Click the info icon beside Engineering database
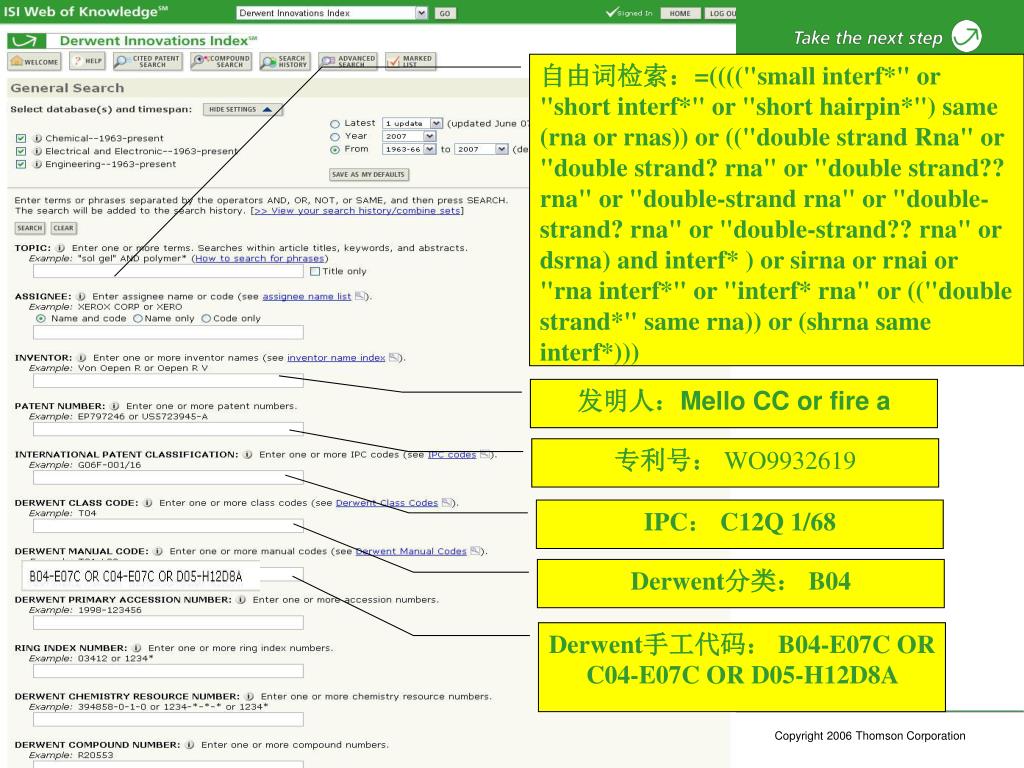Viewport: 1024px width, 768px height. [x=38, y=165]
